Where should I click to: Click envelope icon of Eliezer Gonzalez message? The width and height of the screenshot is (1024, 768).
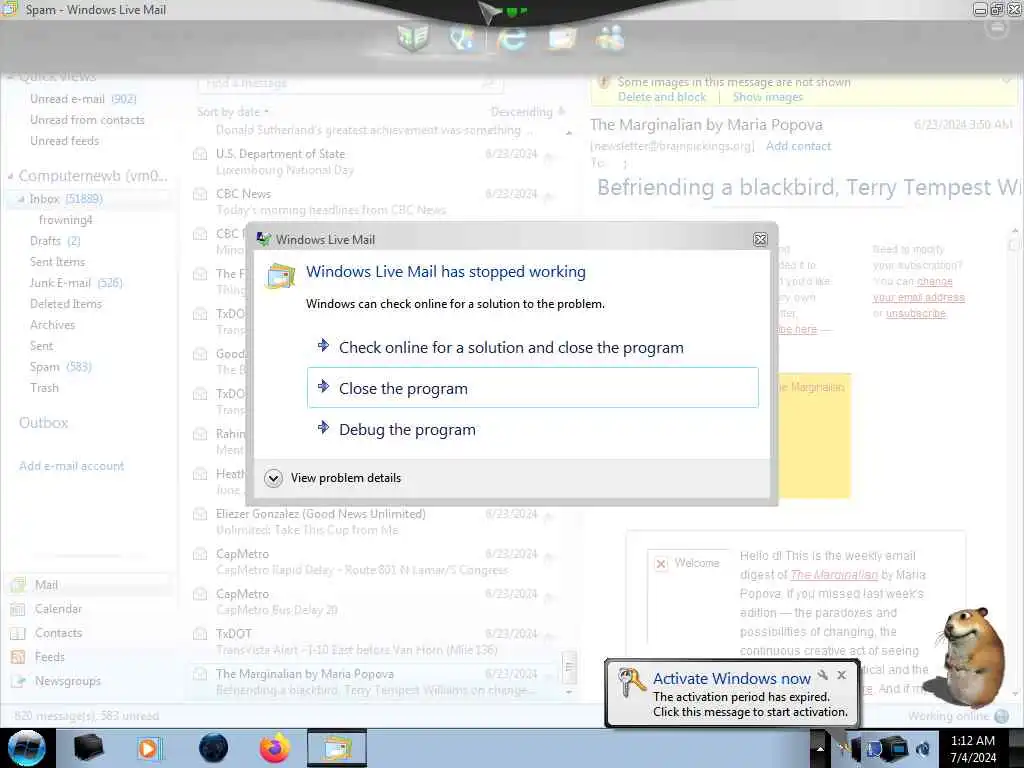coord(200,515)
